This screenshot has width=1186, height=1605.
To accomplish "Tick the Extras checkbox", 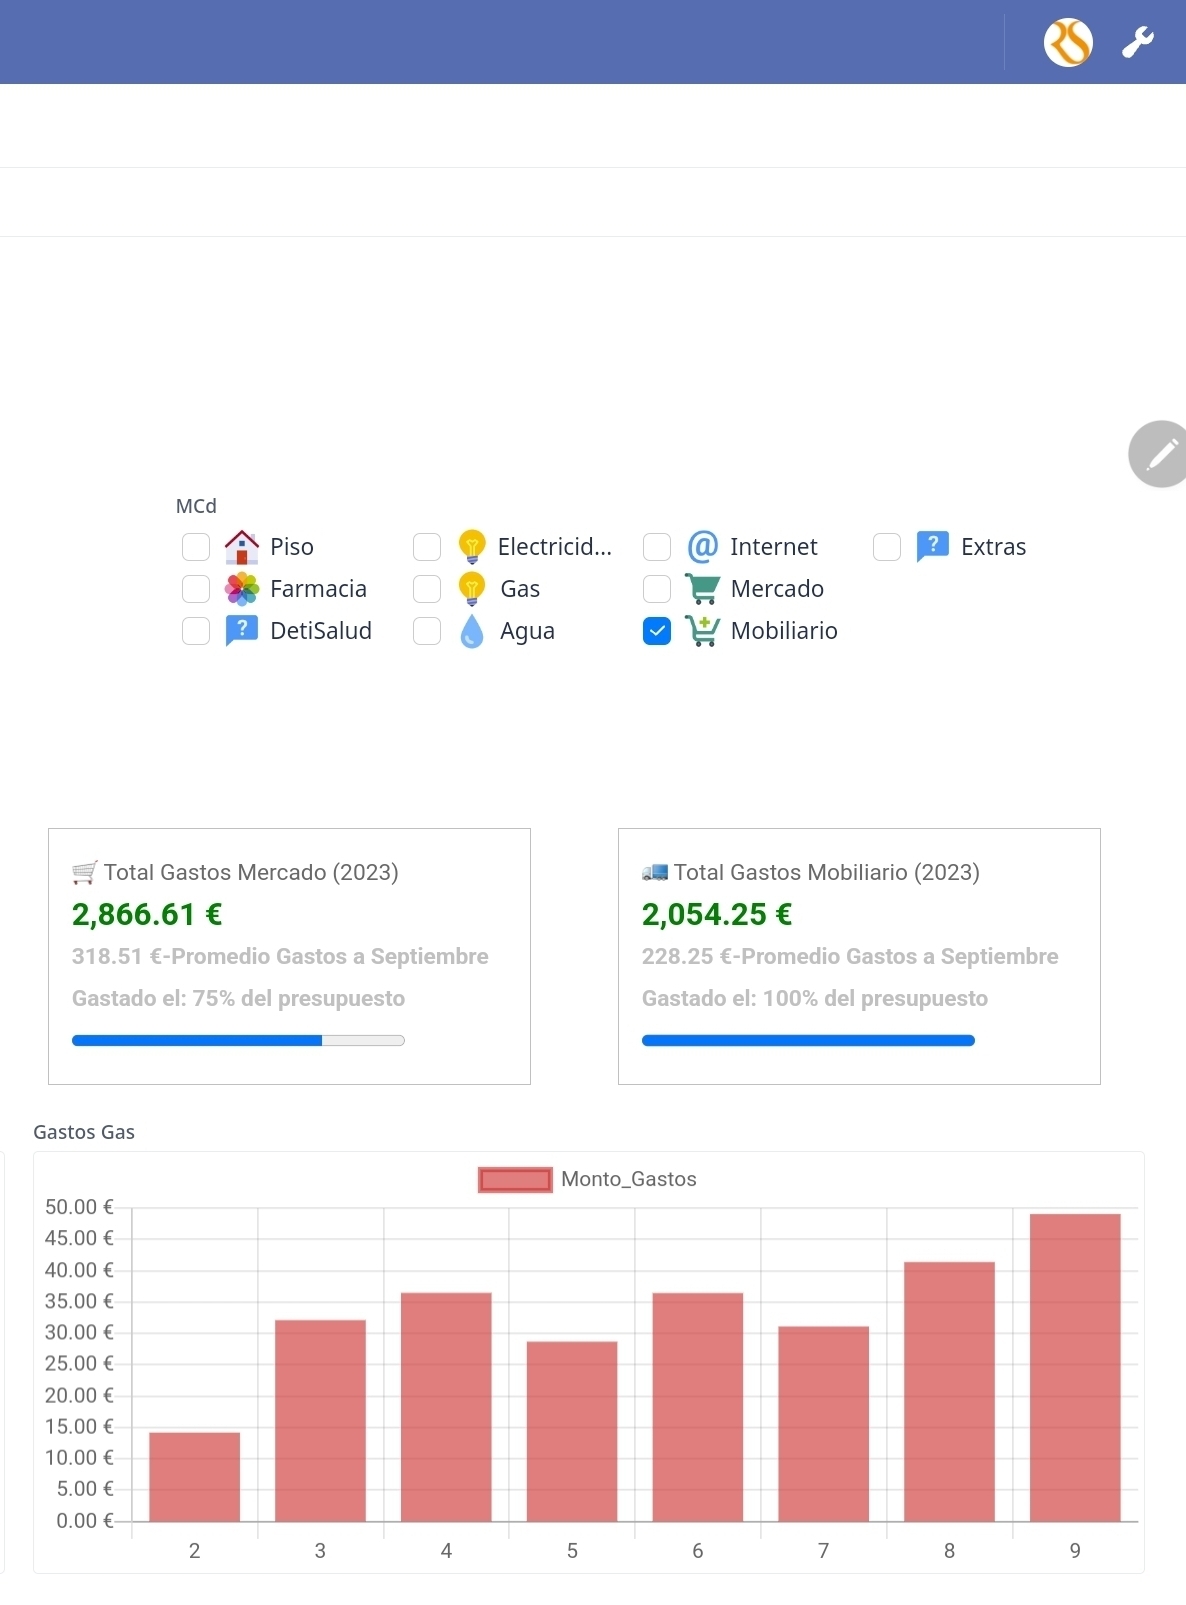I will (x=887, y=547).
